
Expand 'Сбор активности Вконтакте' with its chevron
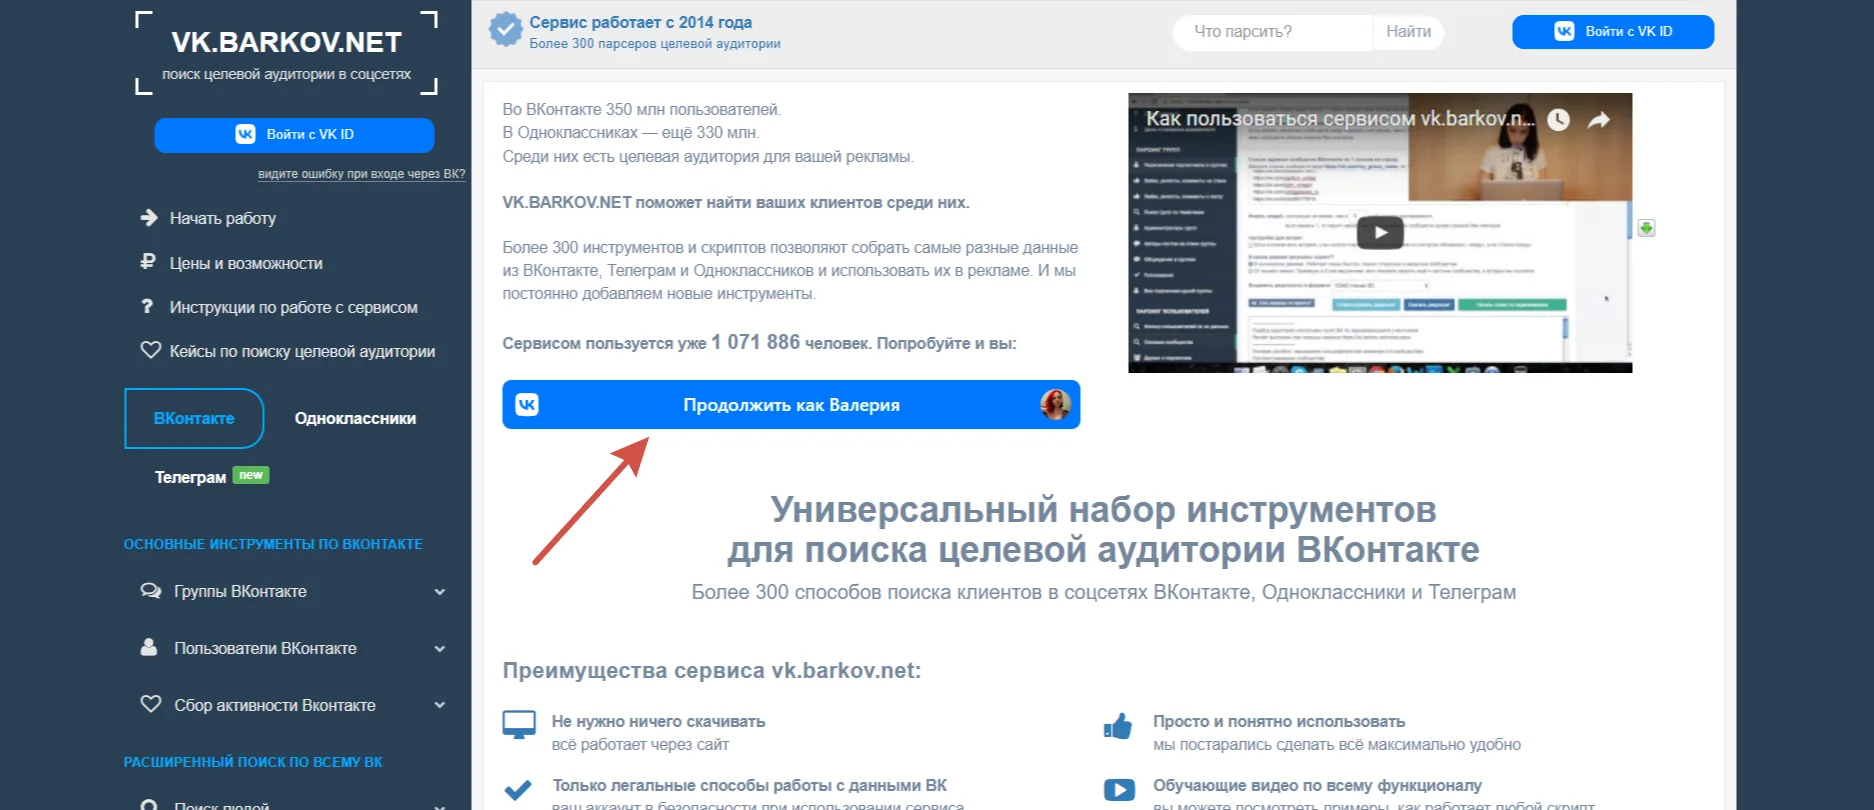[x=440, y=706]
